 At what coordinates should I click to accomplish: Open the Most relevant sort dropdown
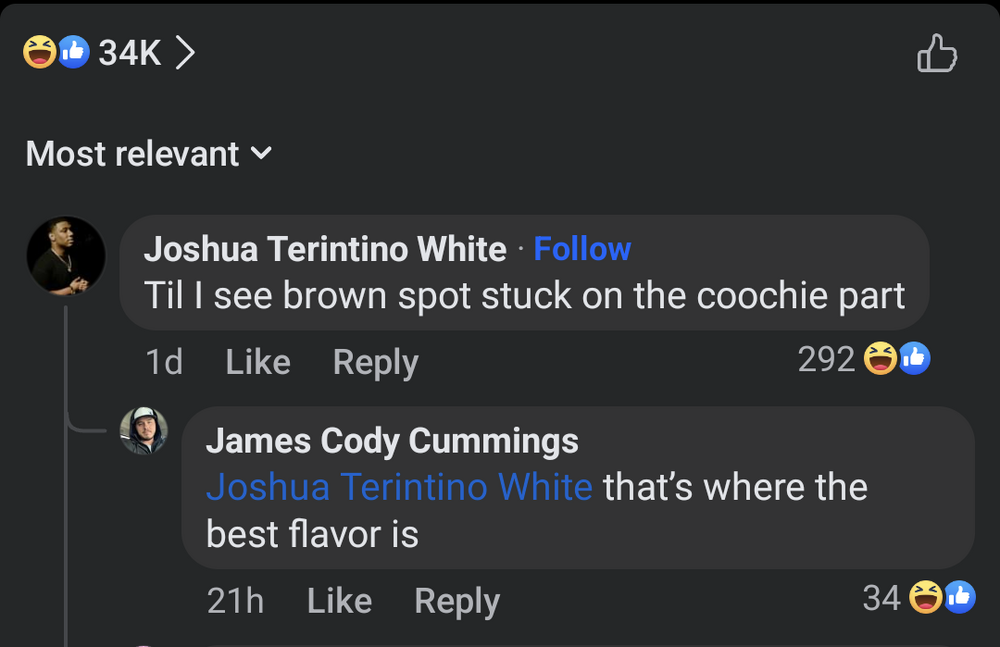coord(134,153)
